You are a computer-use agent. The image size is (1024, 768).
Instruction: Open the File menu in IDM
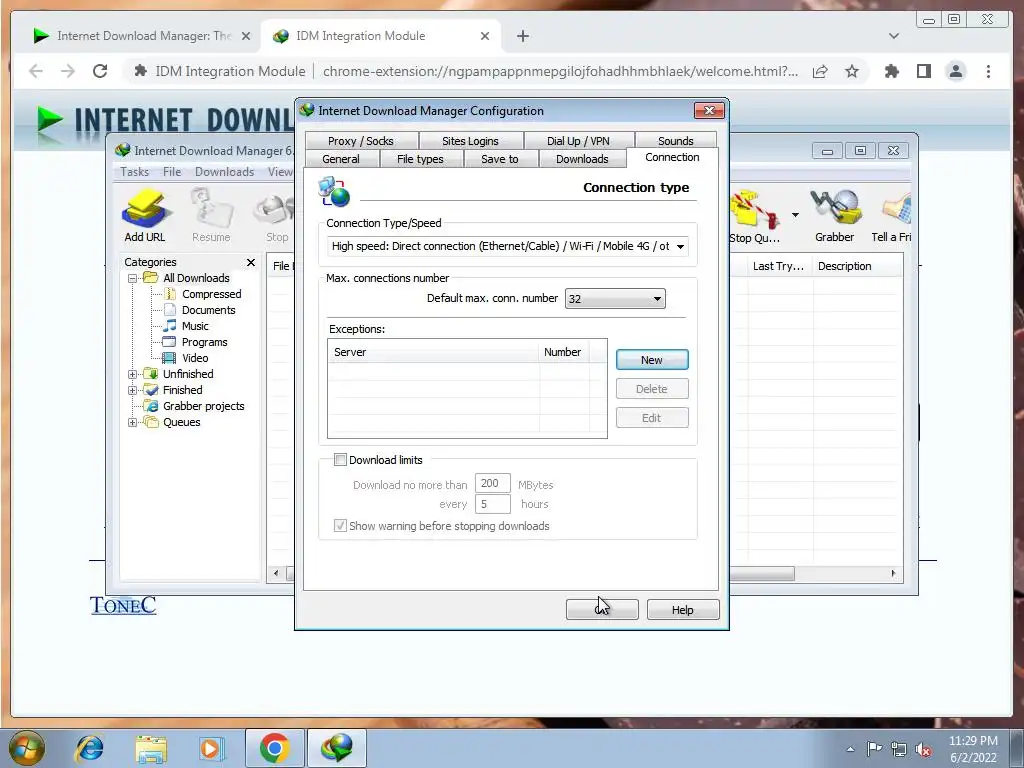coord(172,172)
